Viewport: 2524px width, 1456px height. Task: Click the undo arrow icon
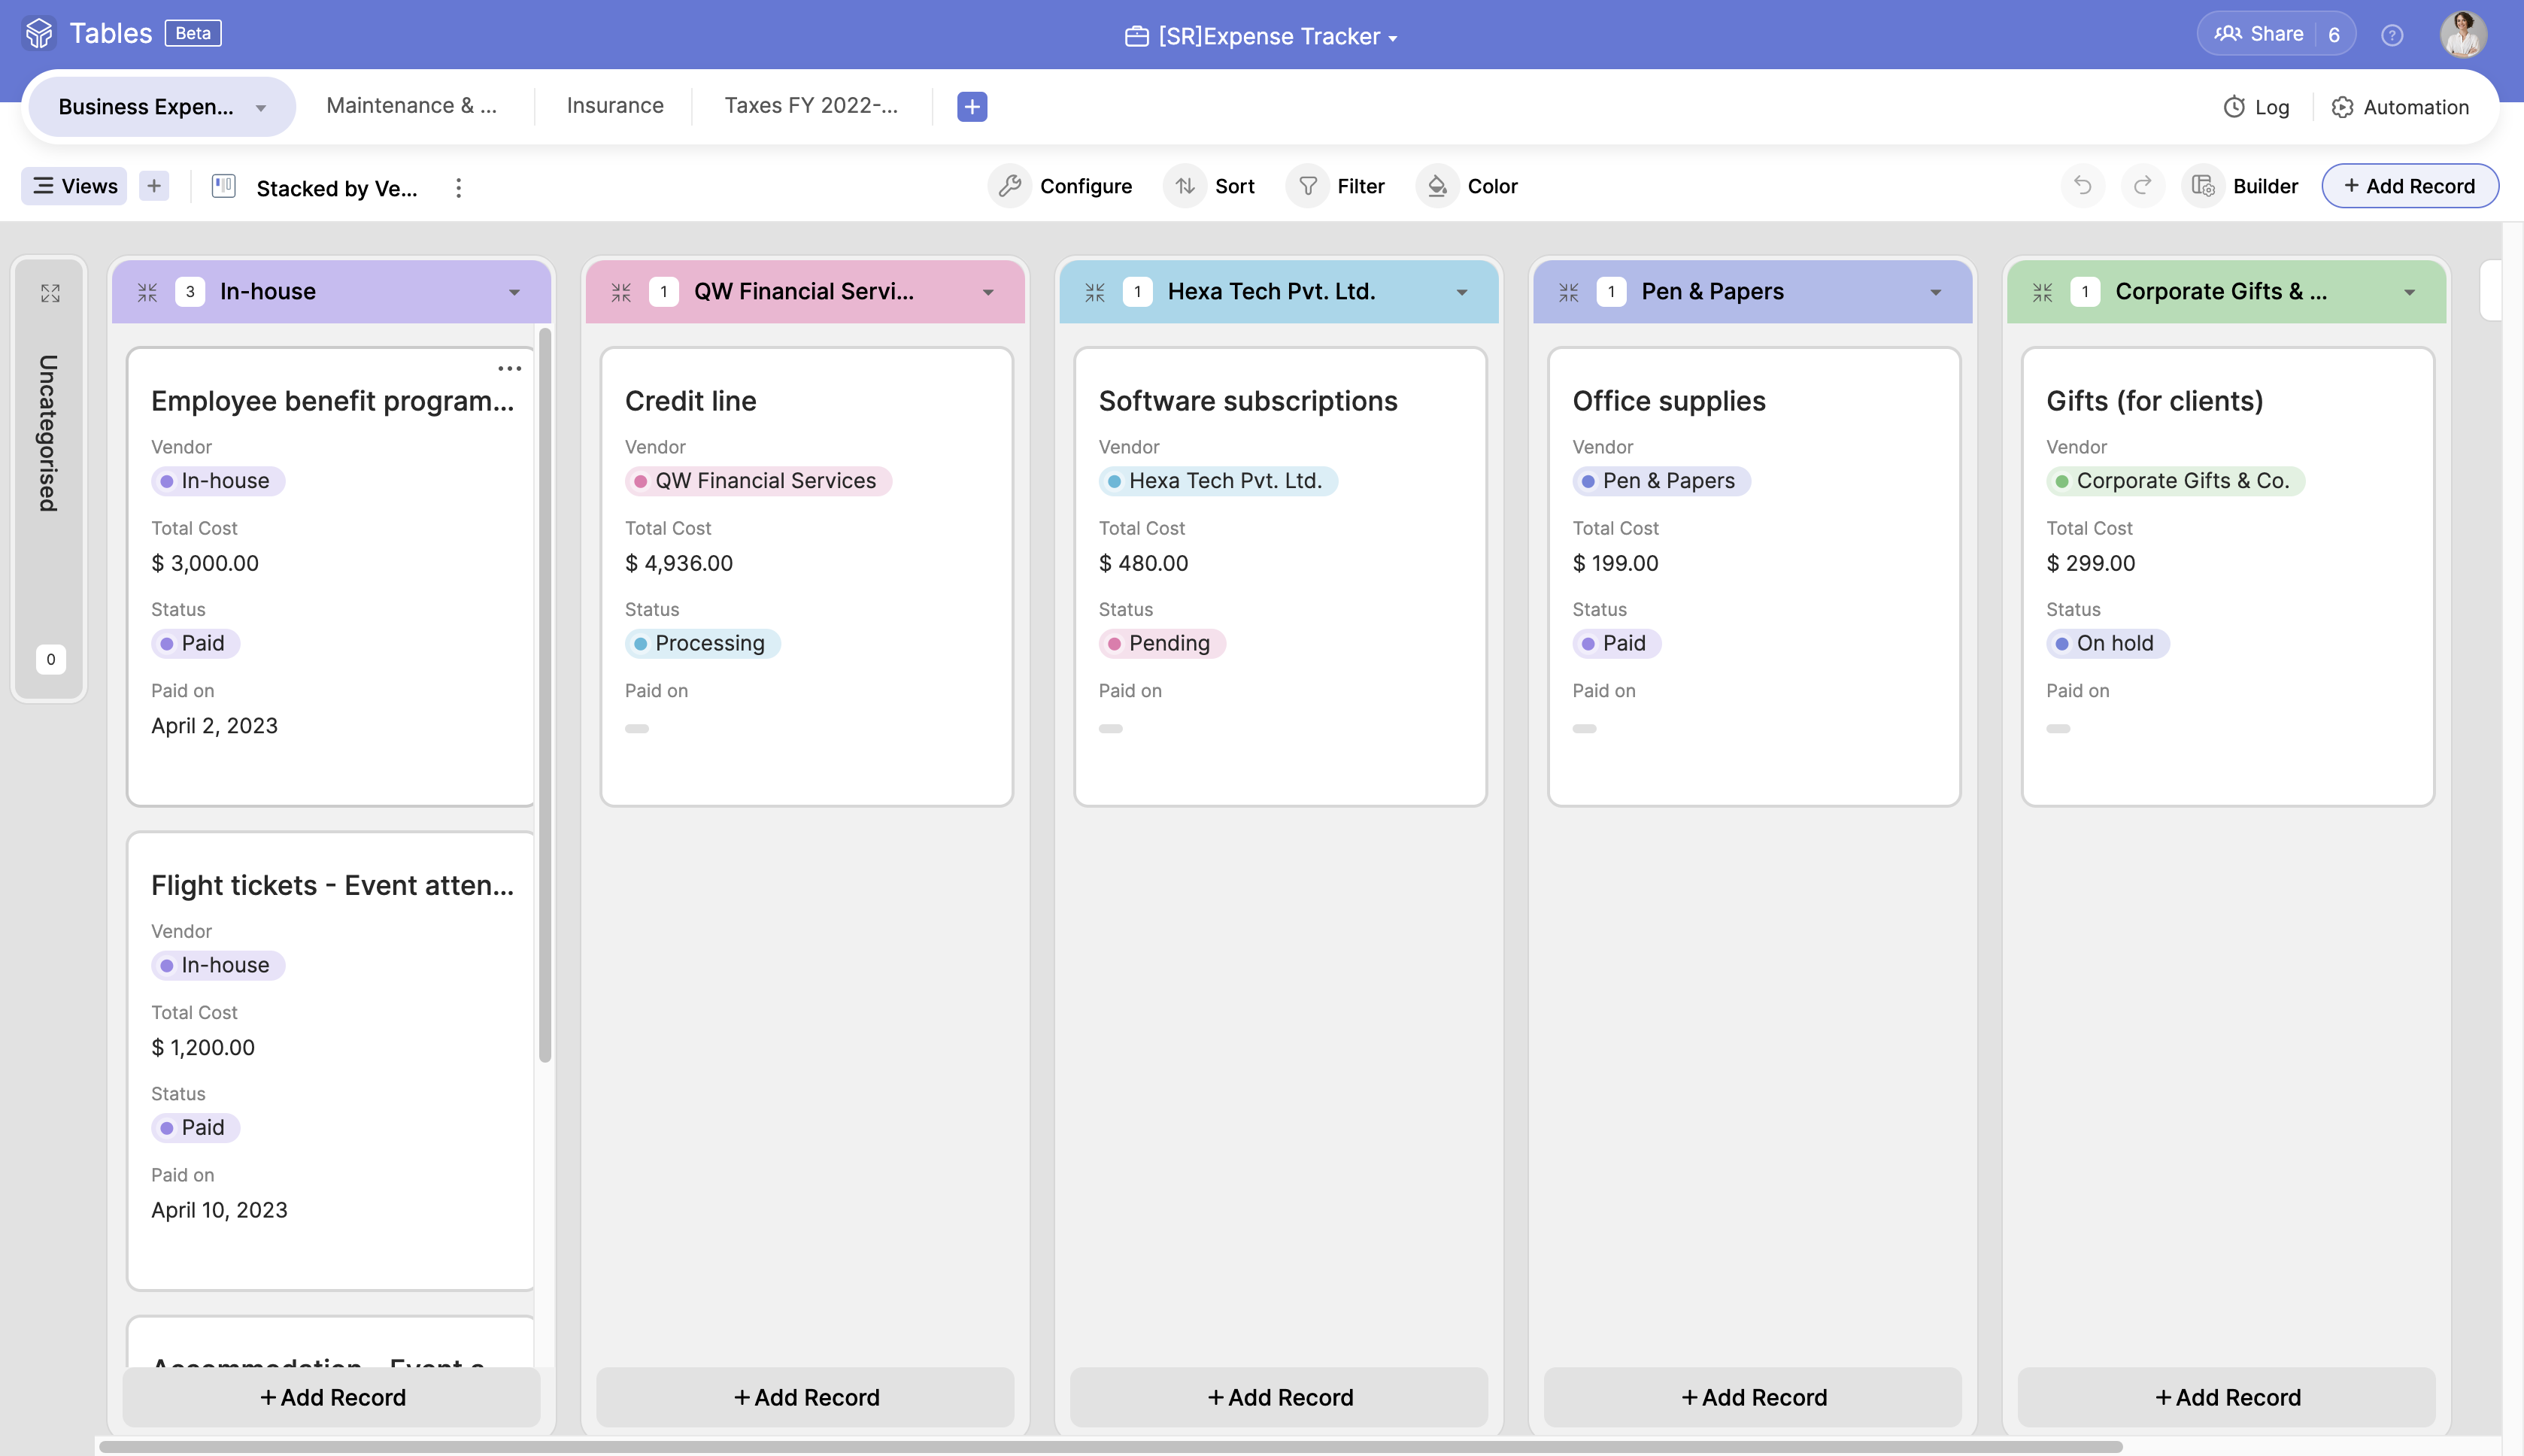pyautogui.click(x=2082, y=186)
